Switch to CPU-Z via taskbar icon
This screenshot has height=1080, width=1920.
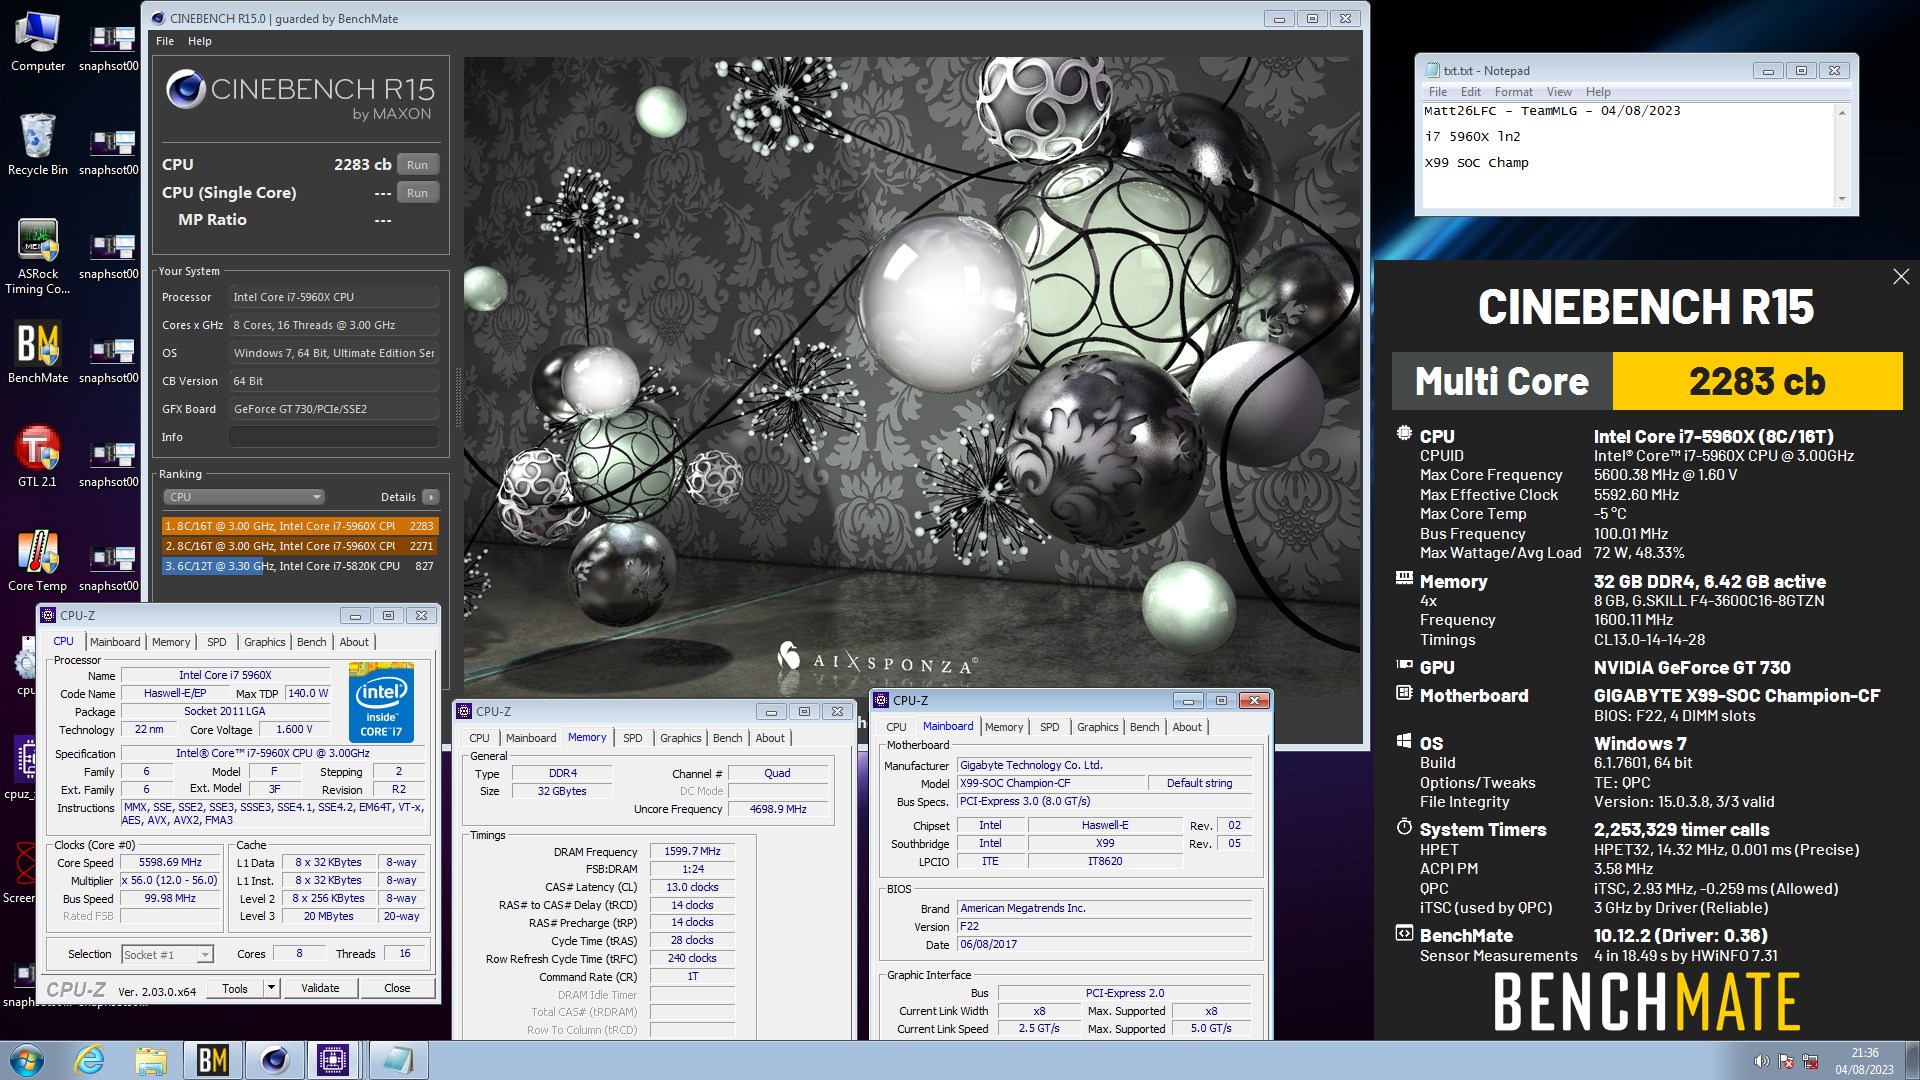(334, 1060)
